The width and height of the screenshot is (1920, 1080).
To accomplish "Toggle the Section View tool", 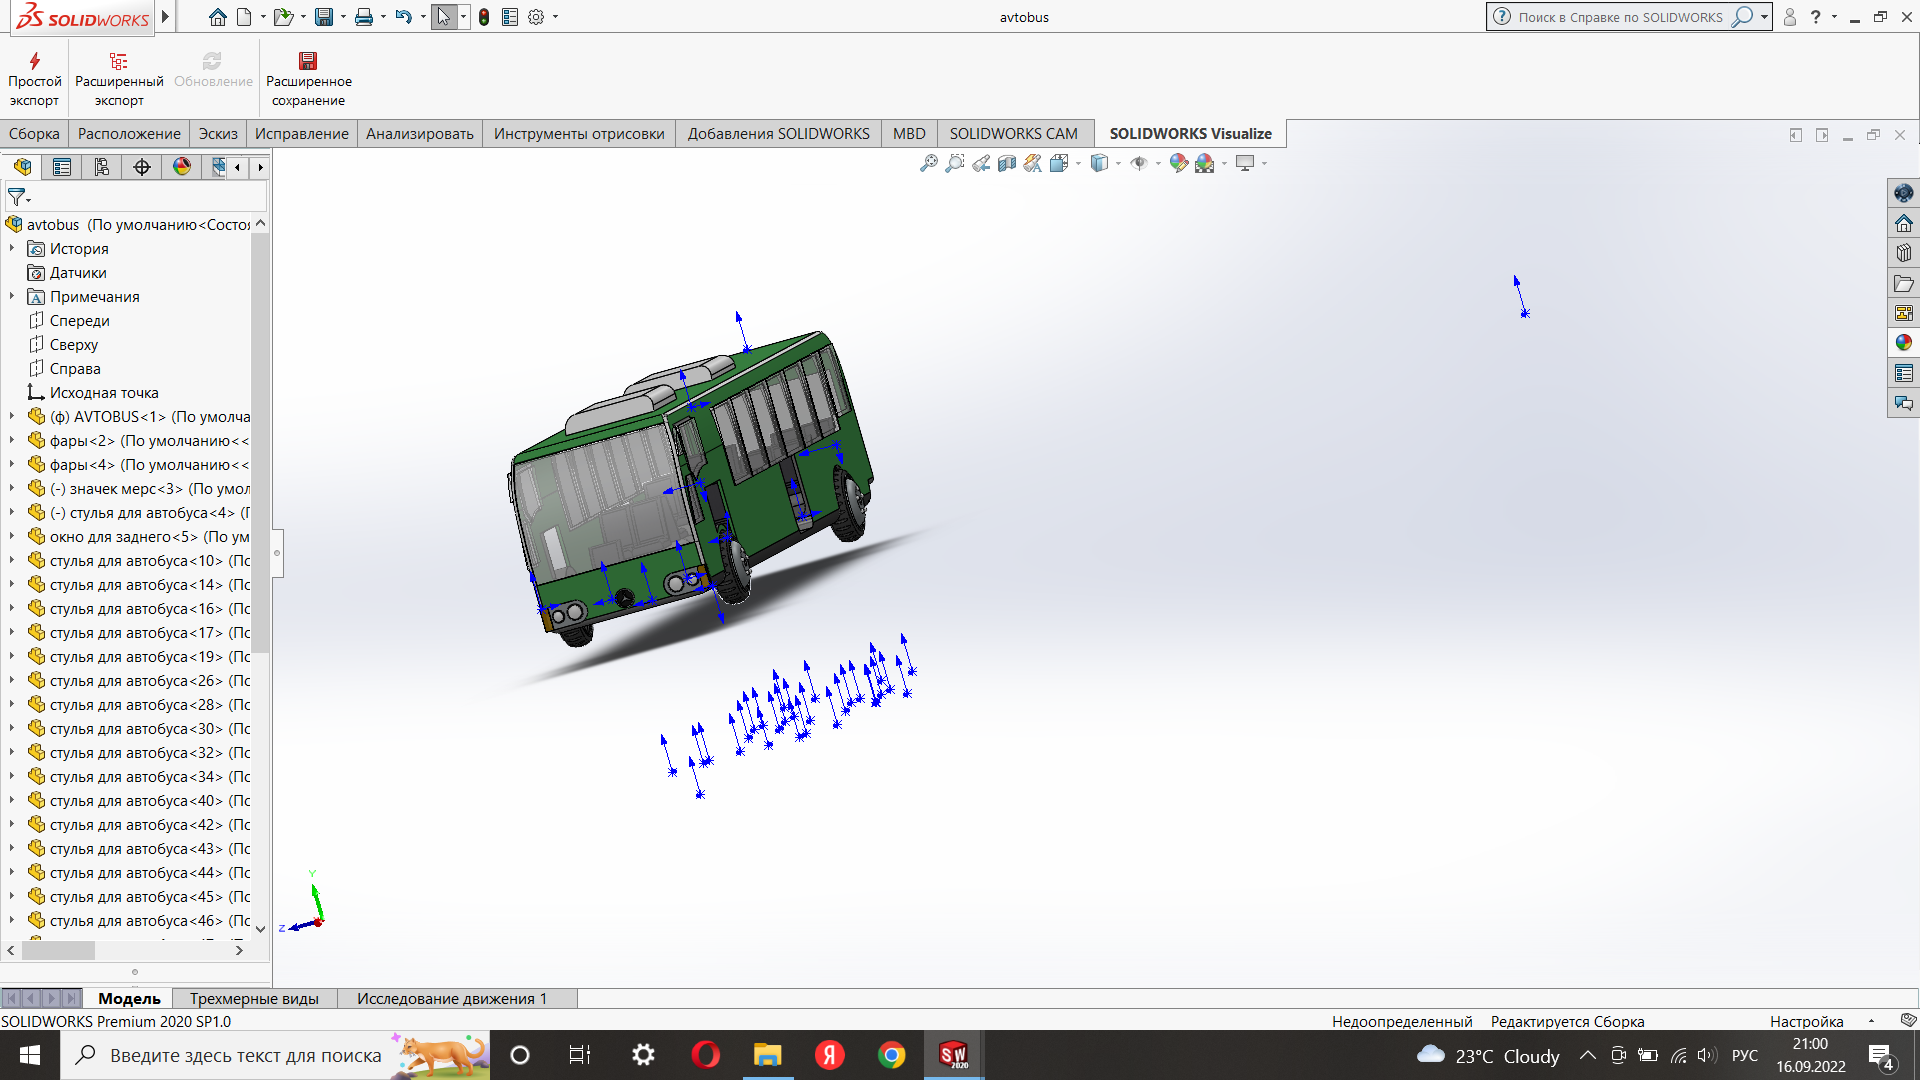I will point(1007,163).
